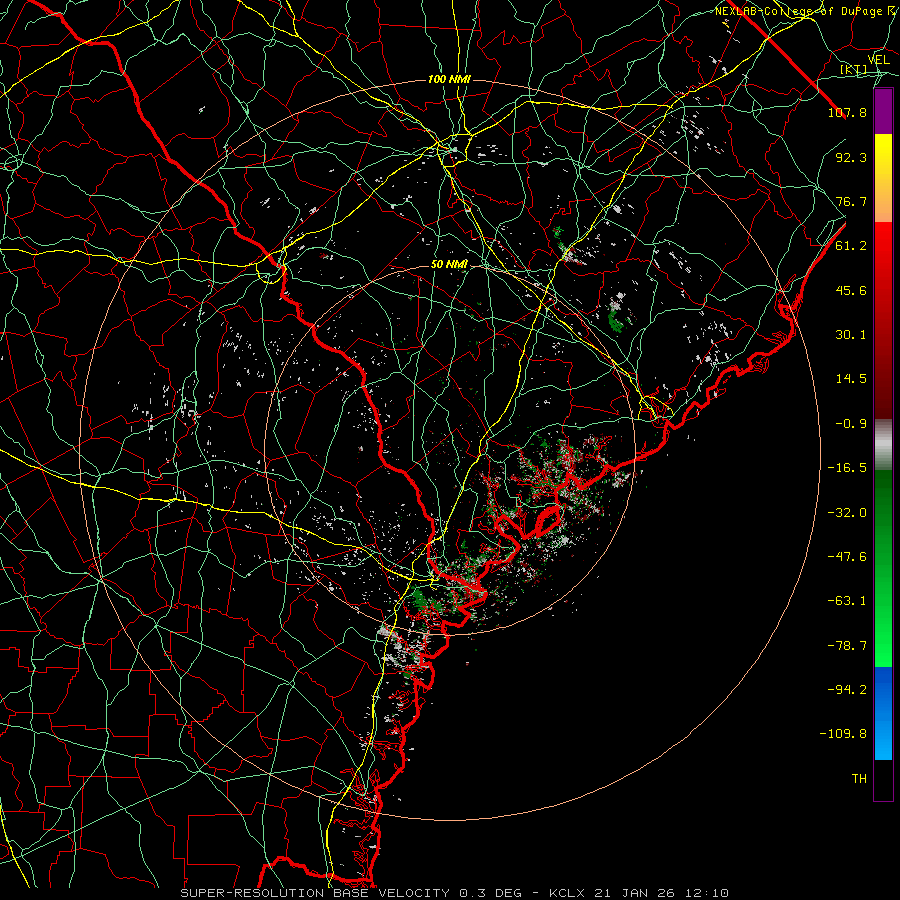This screenshot has width=900, height=900.
Task: Click the "VEL" legend title
Action: (878, 60)
